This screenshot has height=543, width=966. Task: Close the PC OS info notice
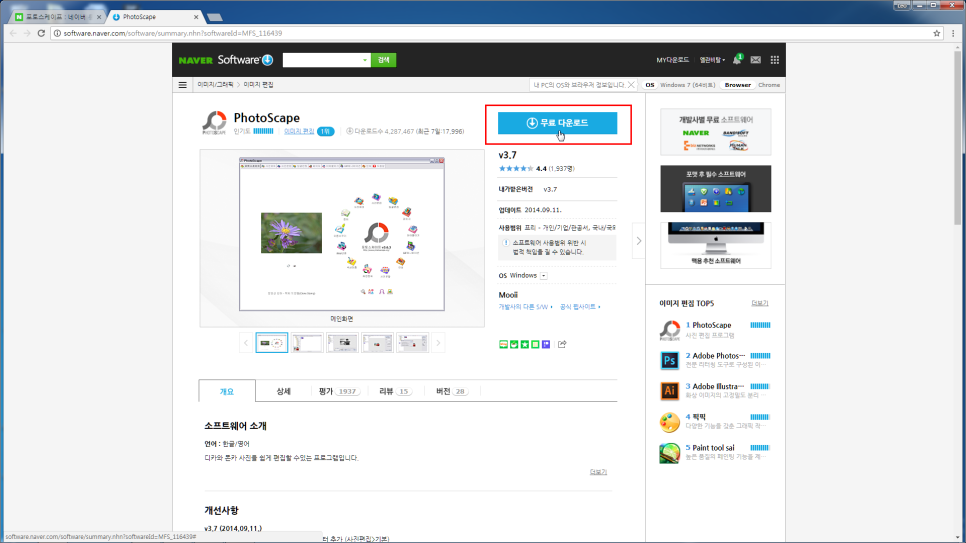[x=631, y=85]
